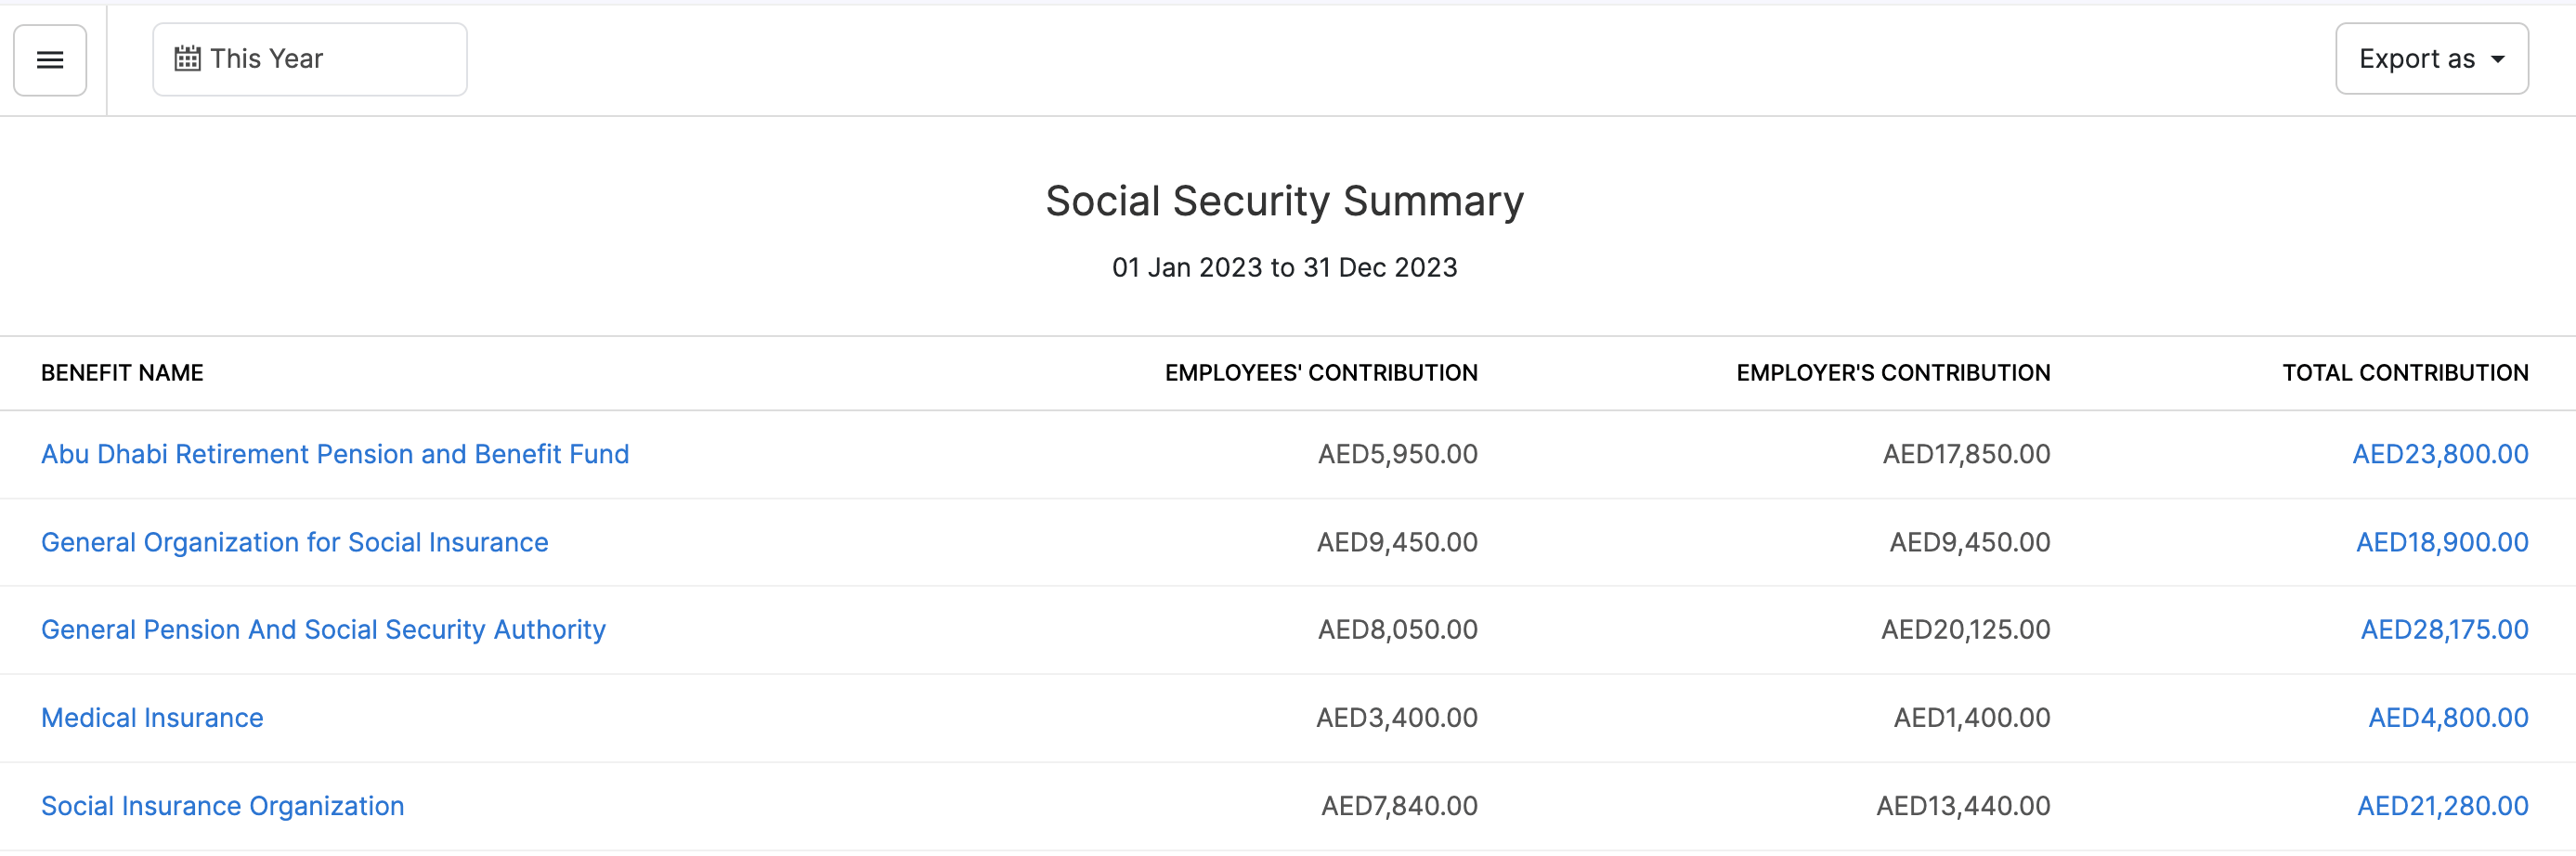Click total contribution AED21,280.00
Image resolution: width=2576 pixels, height=856 pixels.
[2442, 805]
